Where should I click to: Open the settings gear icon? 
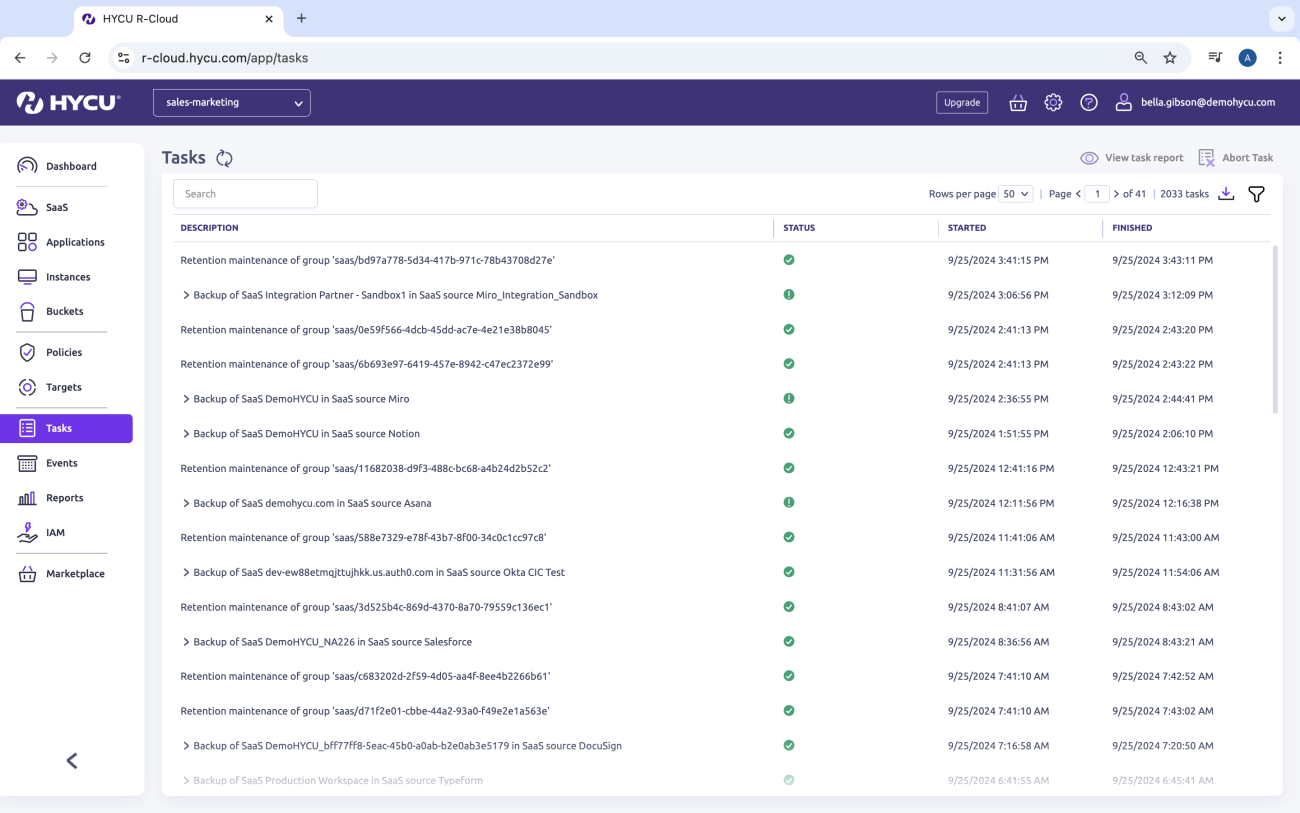coord(1053,102)
